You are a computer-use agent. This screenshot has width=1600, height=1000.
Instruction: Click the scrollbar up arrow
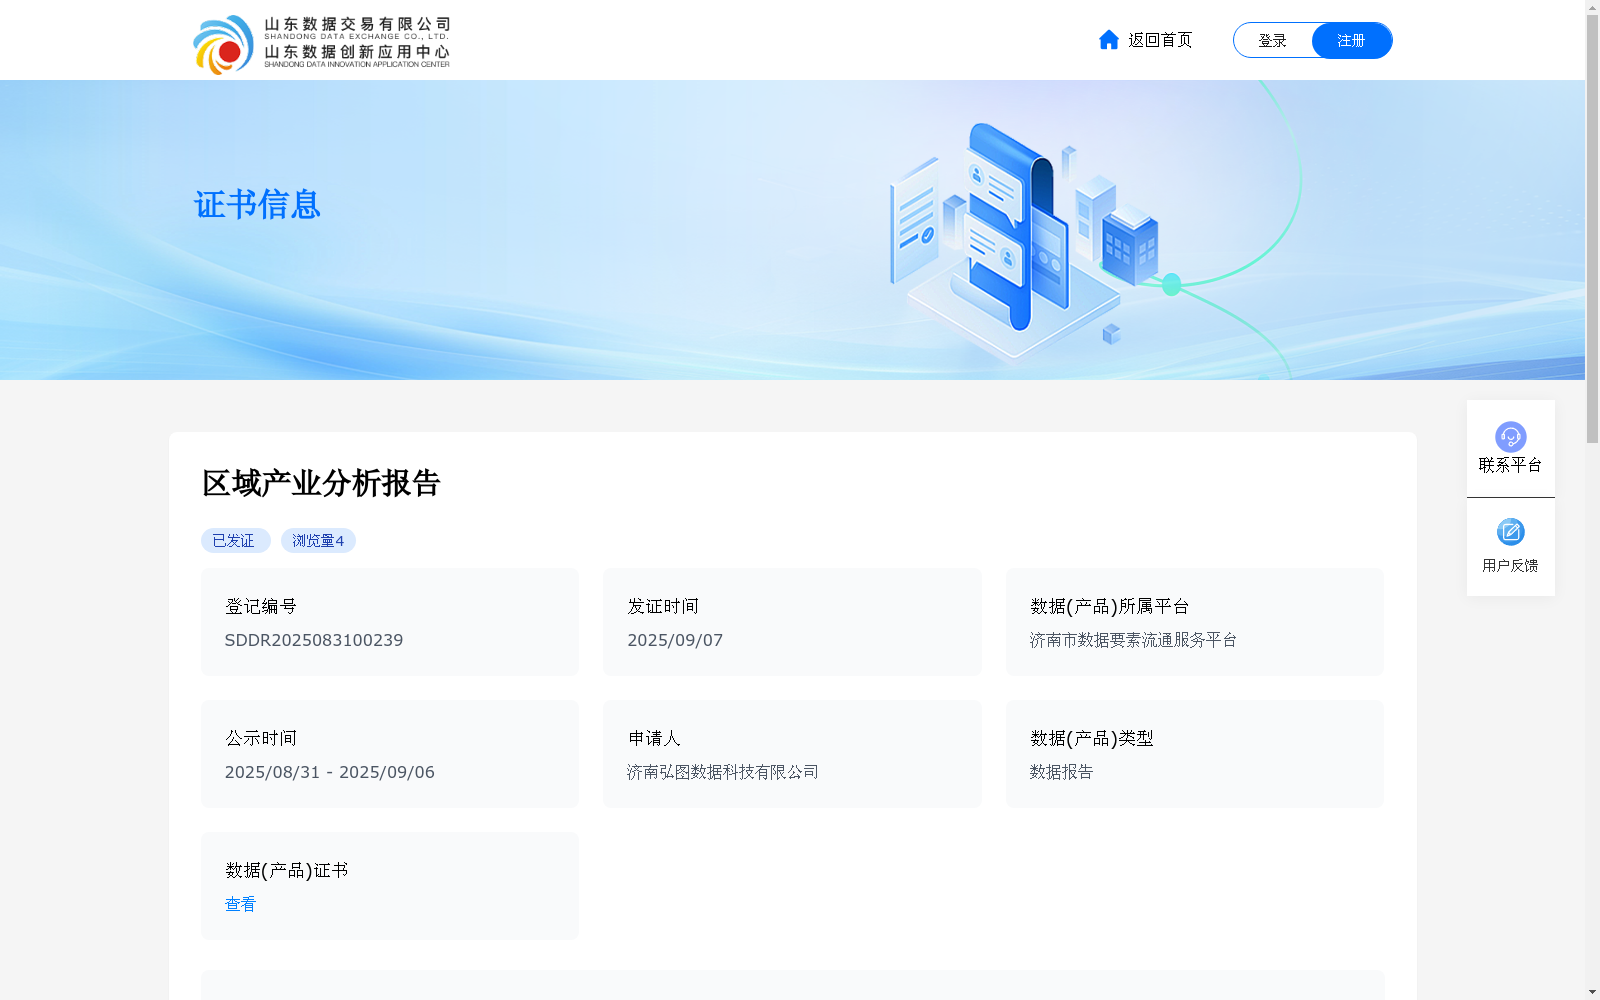tap(1593, 7)
